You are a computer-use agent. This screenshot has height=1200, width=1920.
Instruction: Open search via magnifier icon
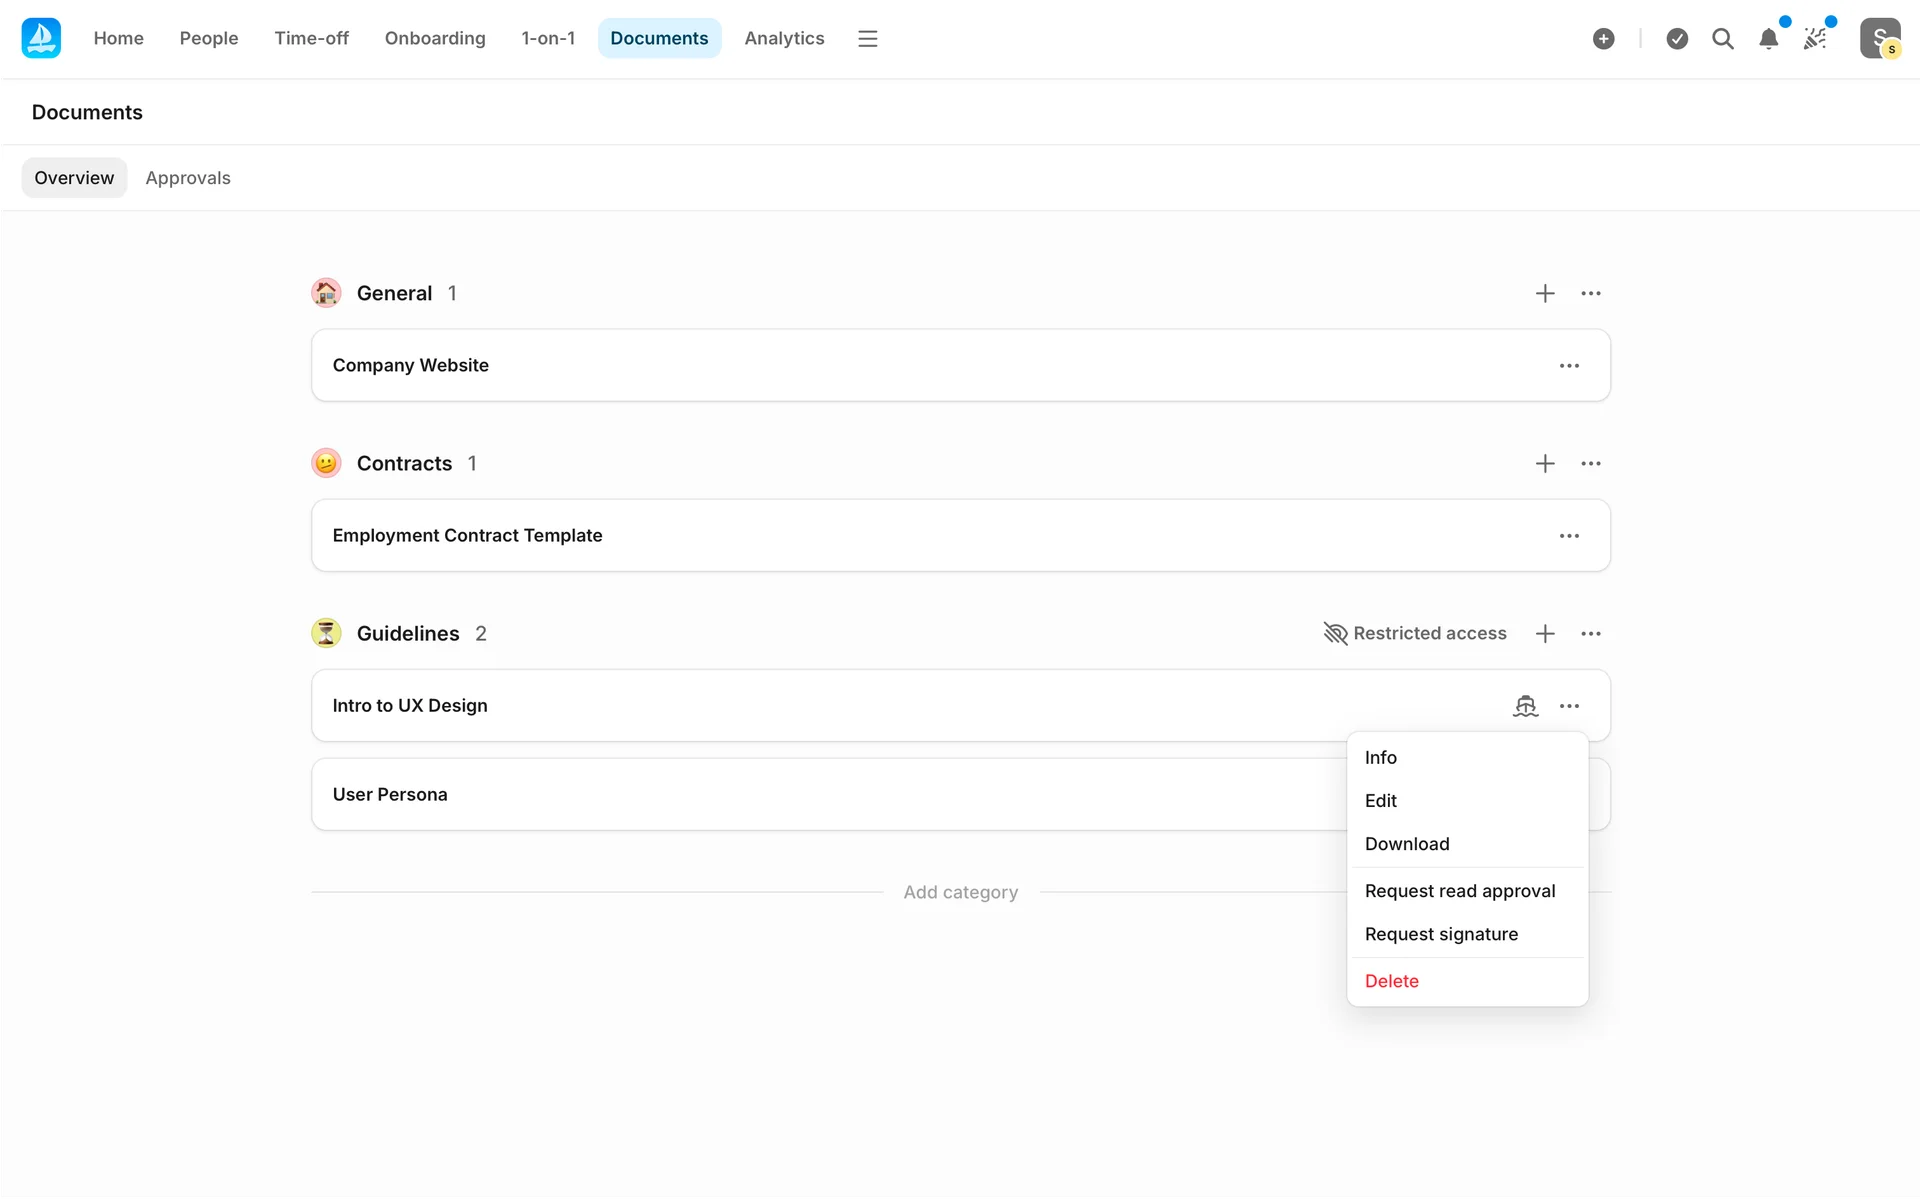pyautogui.click(x=1722, y=38)
